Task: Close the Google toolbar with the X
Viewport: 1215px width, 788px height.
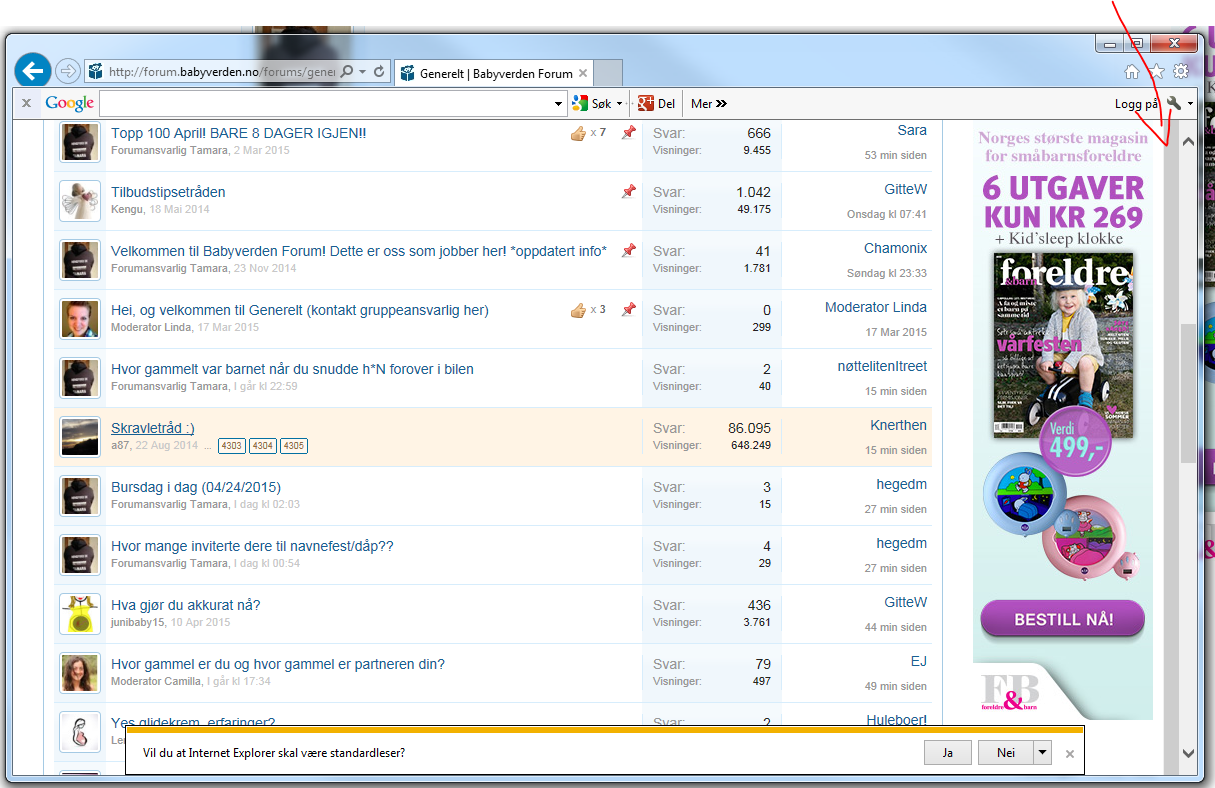Action: 27,103
